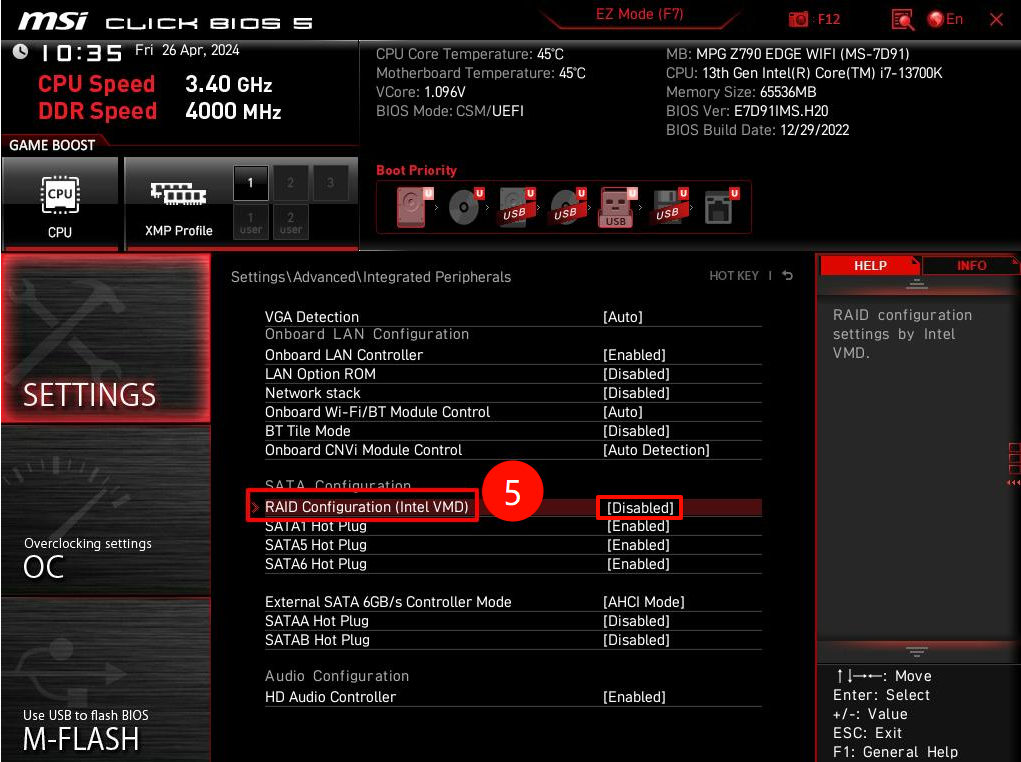1021x762 pixels.
Task: Select XMP user profile 1
Action: (x=251, y=222)
